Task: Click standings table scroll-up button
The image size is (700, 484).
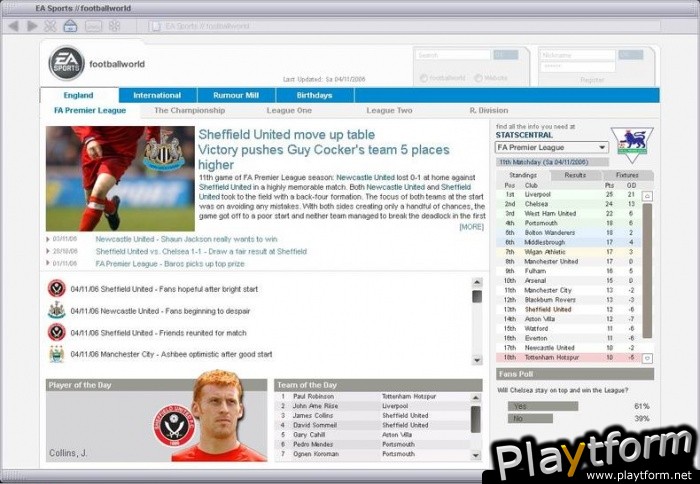Action: click(x=647, y=196)
